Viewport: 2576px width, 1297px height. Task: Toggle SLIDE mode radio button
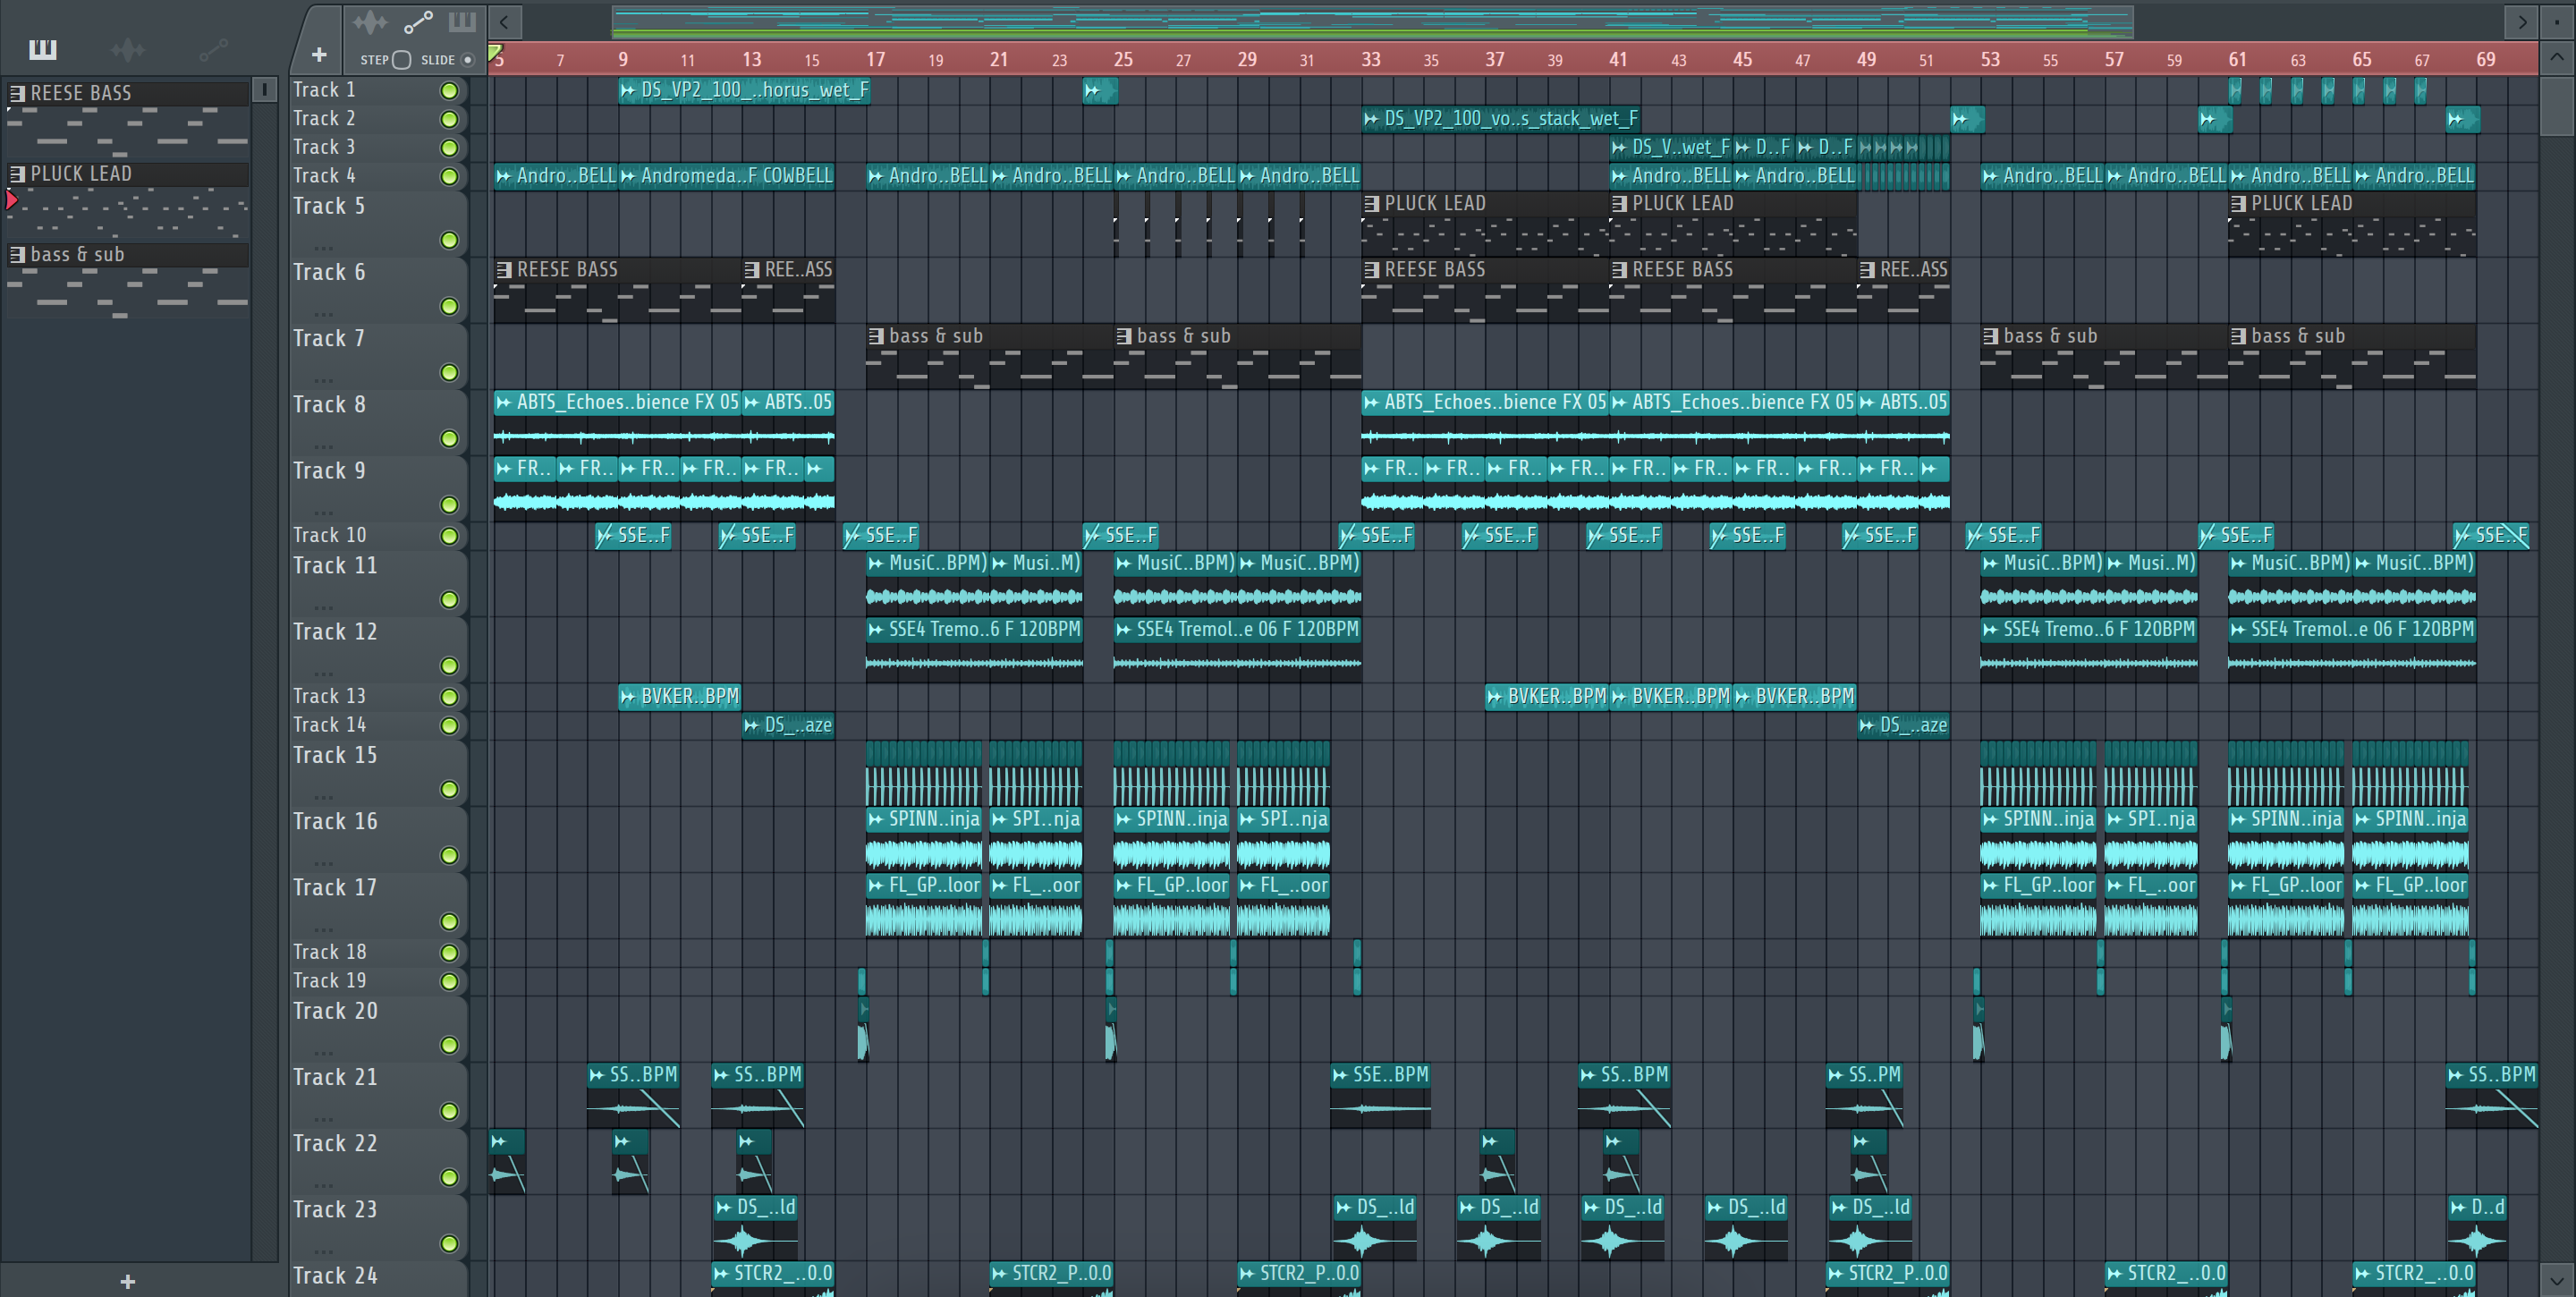pos(467,60)
